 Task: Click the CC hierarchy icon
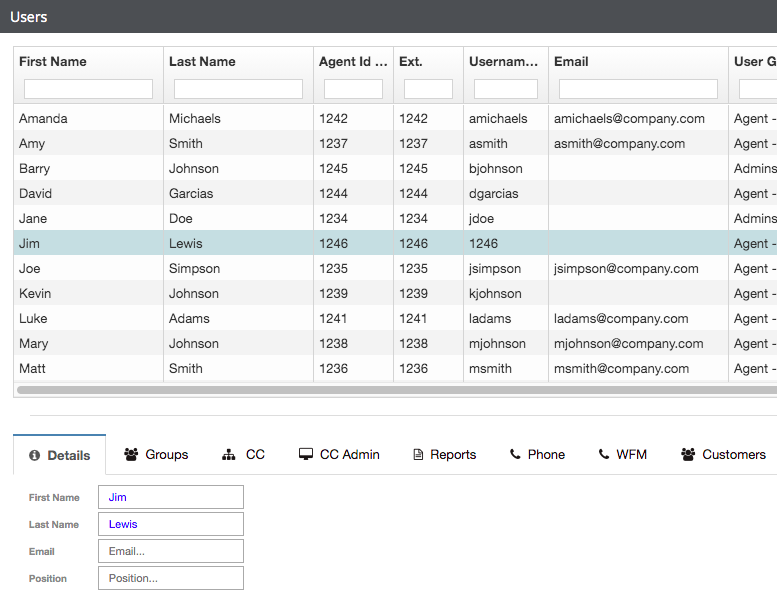(x=228, y=454)
